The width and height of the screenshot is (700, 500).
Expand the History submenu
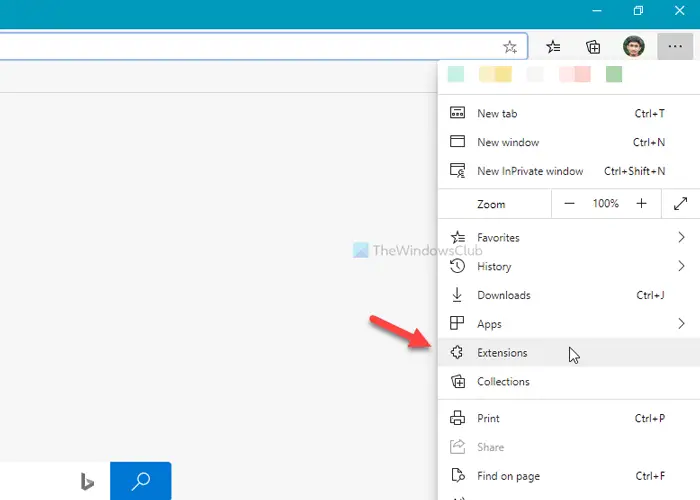pyautogui.click(x=569, y=267)
